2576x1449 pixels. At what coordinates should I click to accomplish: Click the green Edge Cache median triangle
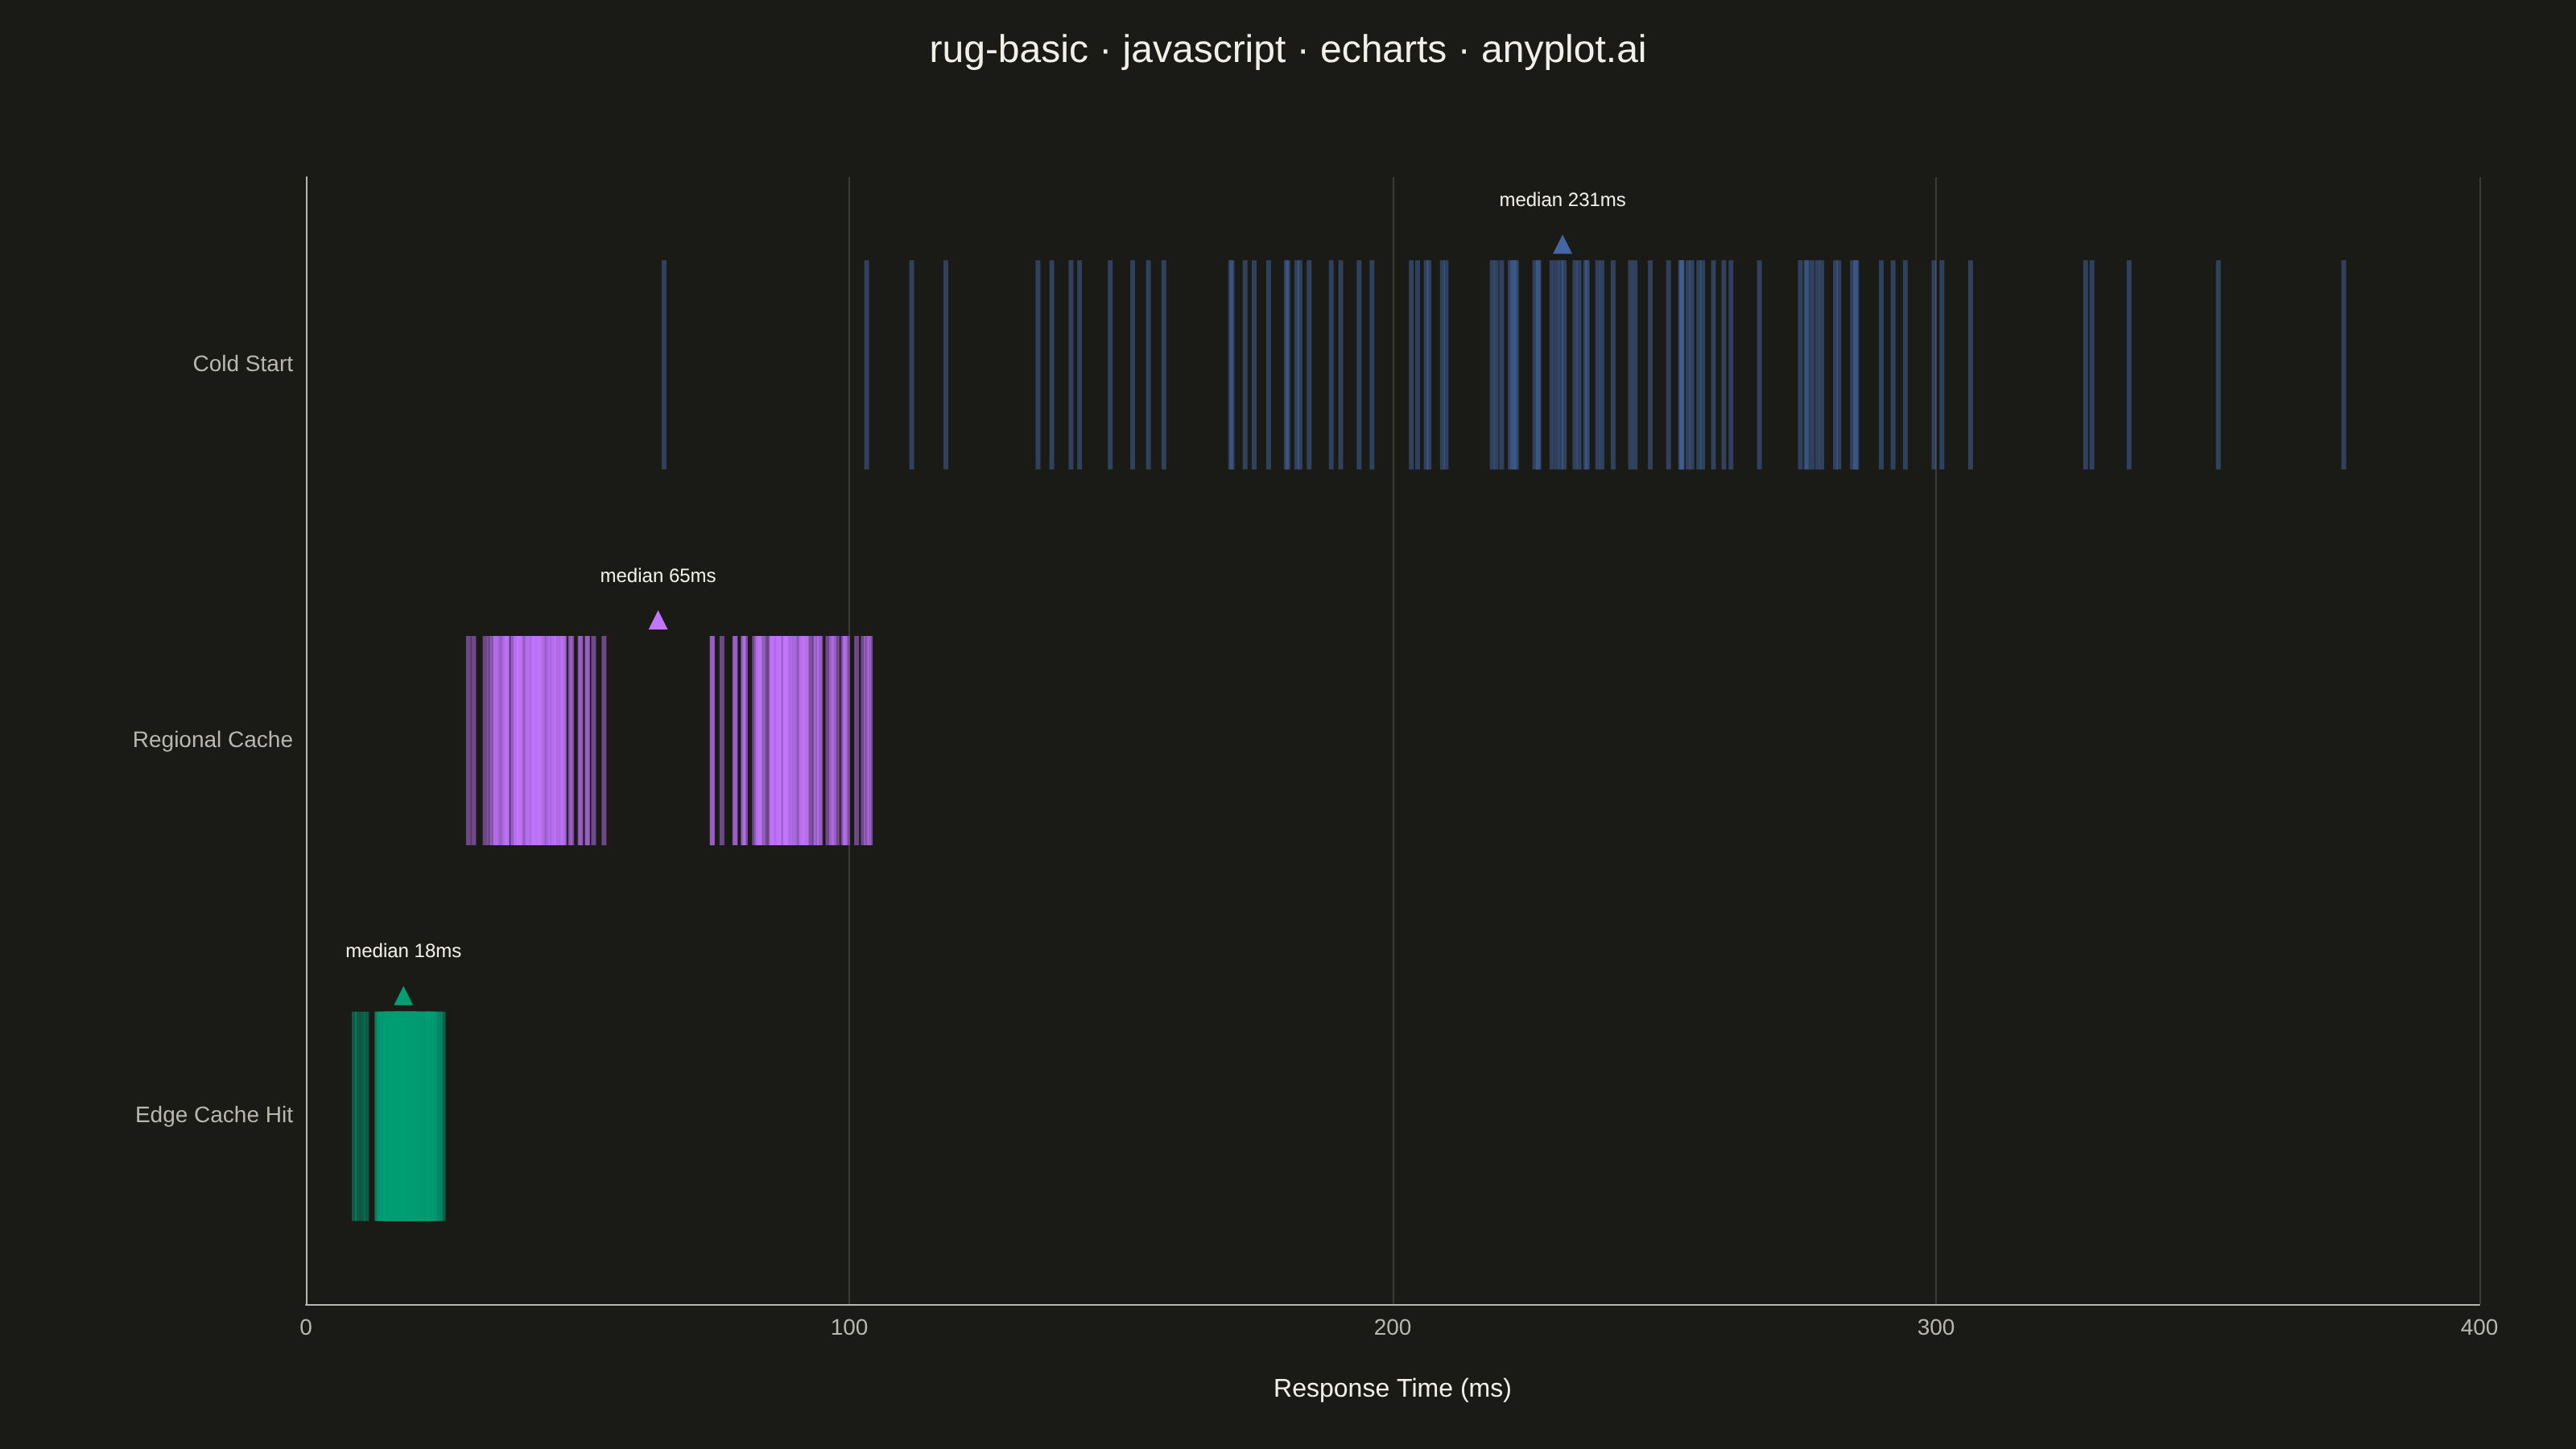click(x=403, y=996)
